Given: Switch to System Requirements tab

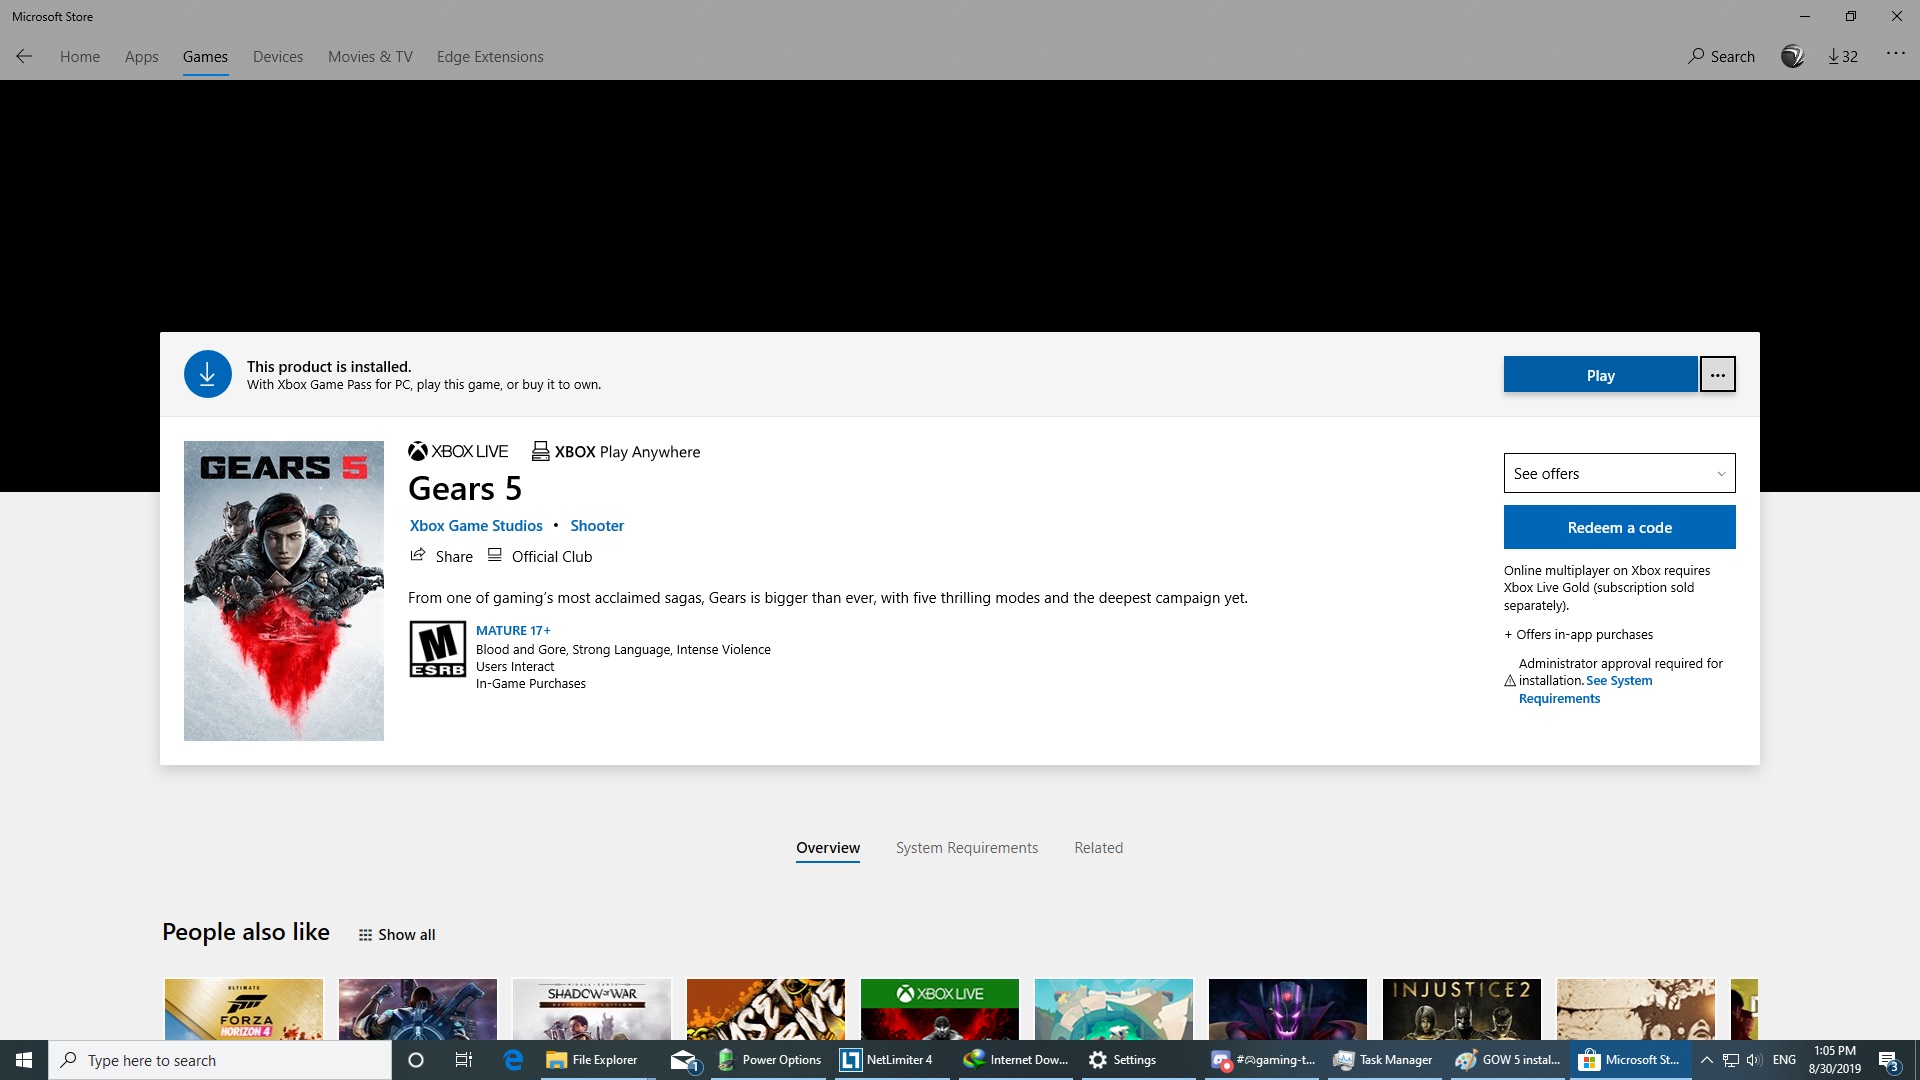Looking at the screenshot, I should (x=967, y=848).
